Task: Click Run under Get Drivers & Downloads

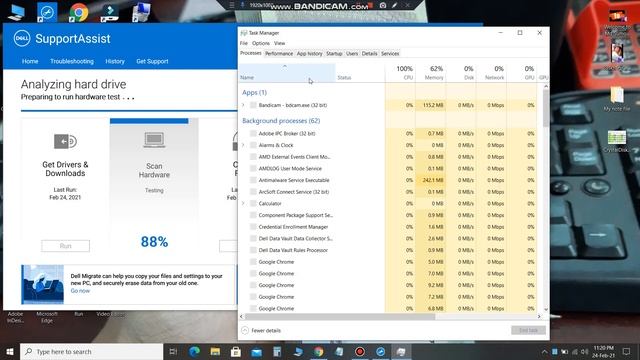Action: pos(65,246)
